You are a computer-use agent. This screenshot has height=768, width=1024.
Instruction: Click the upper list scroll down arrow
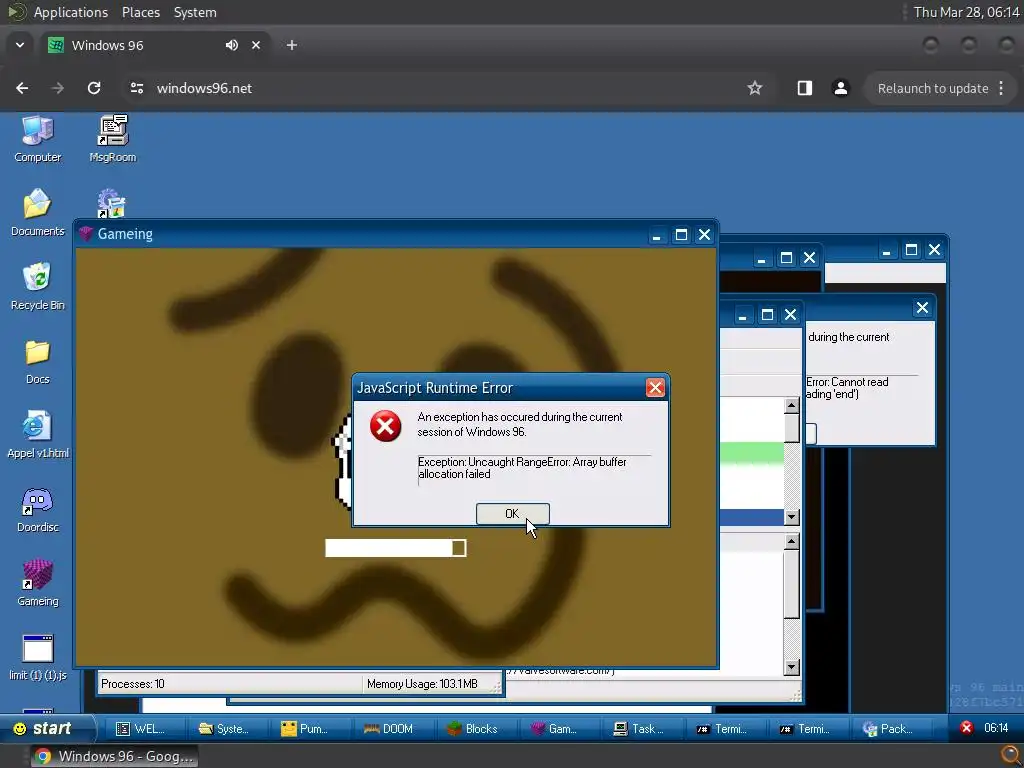(x=792, y=517)
